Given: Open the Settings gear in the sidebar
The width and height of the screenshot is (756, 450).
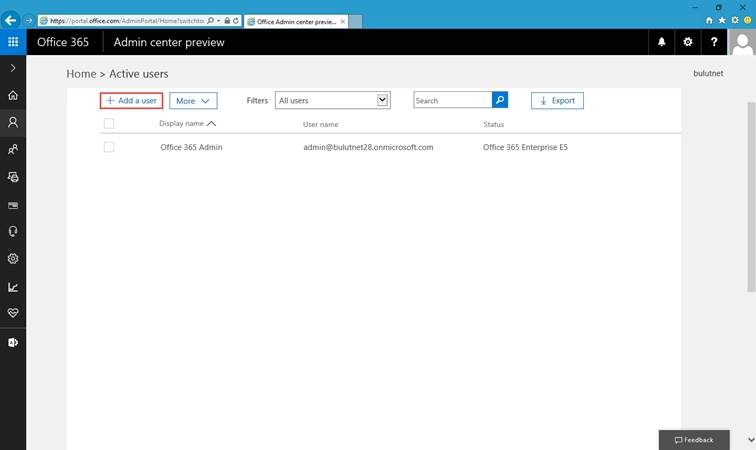Looking at the screenshot, I should (x=13, y=259).
